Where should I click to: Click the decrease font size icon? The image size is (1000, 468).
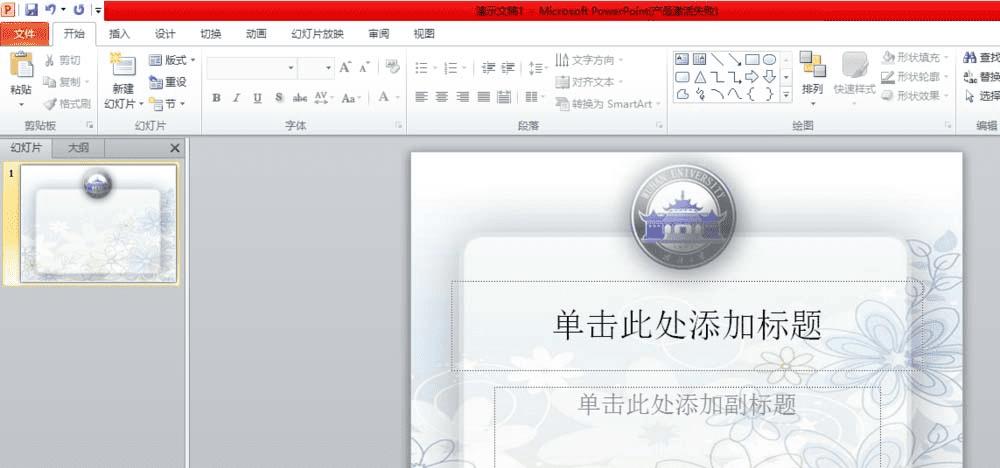coord(364,67)
